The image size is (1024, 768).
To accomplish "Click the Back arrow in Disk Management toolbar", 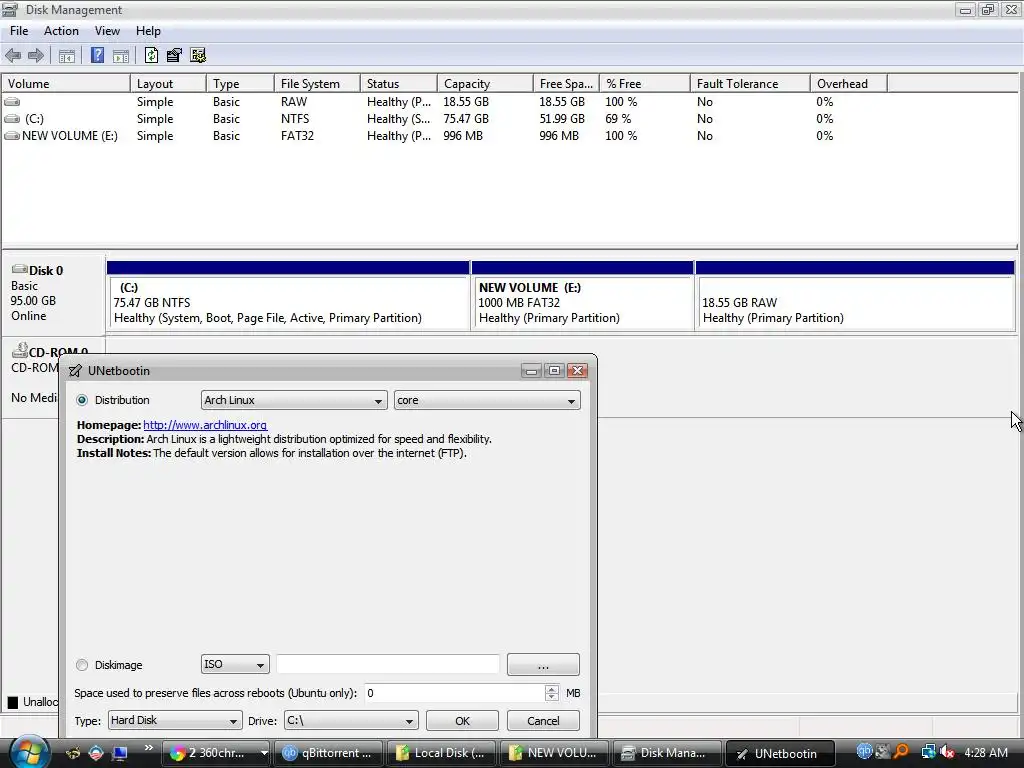I will pos(13,56).
